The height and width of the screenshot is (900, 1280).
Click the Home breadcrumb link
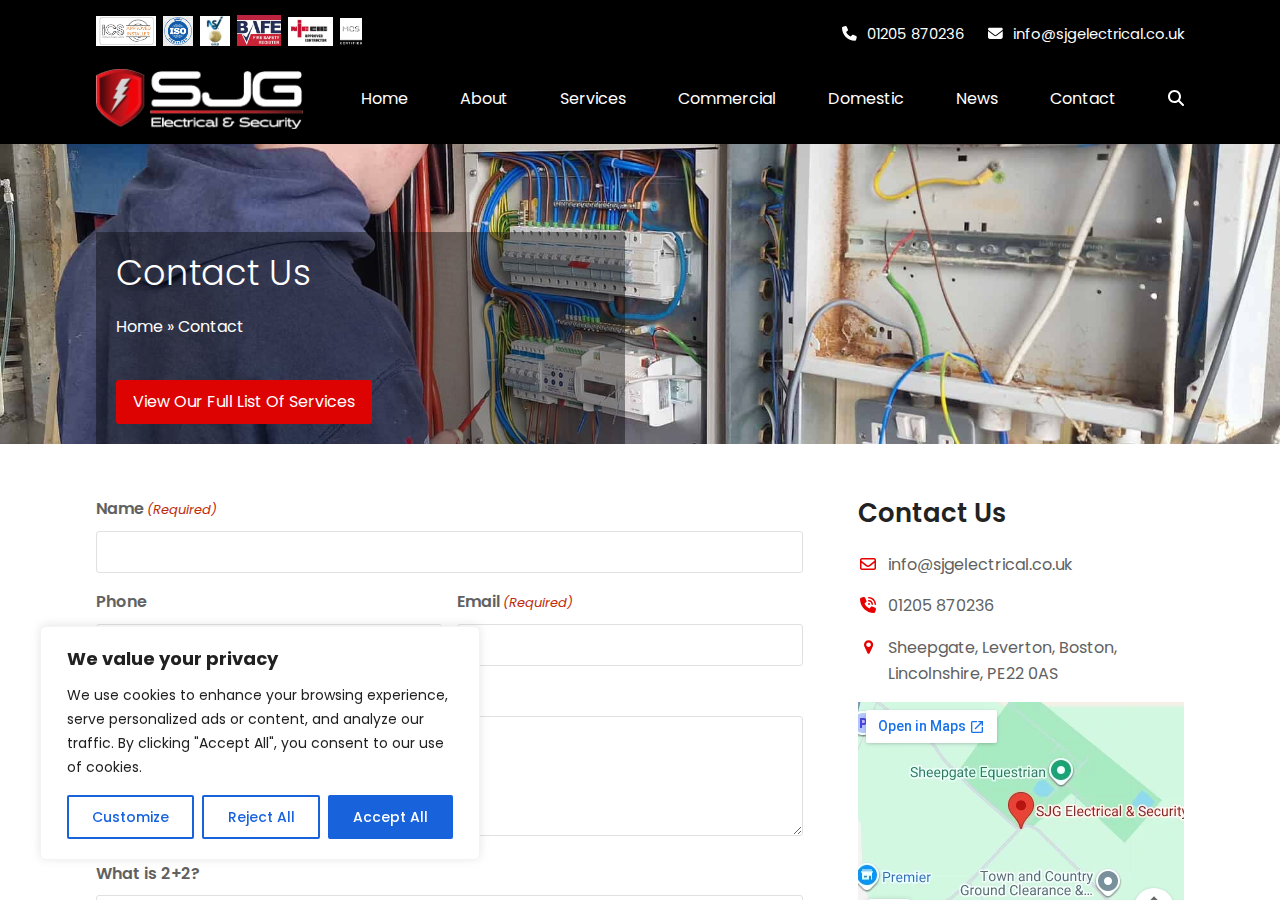click(x=139, y=326)
